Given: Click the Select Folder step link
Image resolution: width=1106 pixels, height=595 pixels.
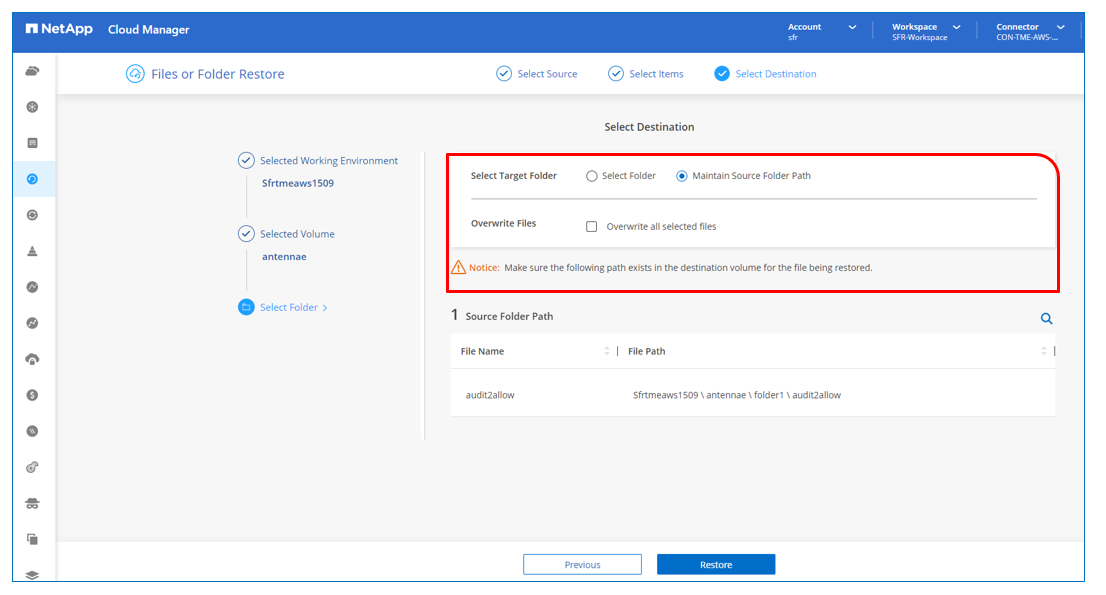Looking at the screenshot, I should coord(288,307).
